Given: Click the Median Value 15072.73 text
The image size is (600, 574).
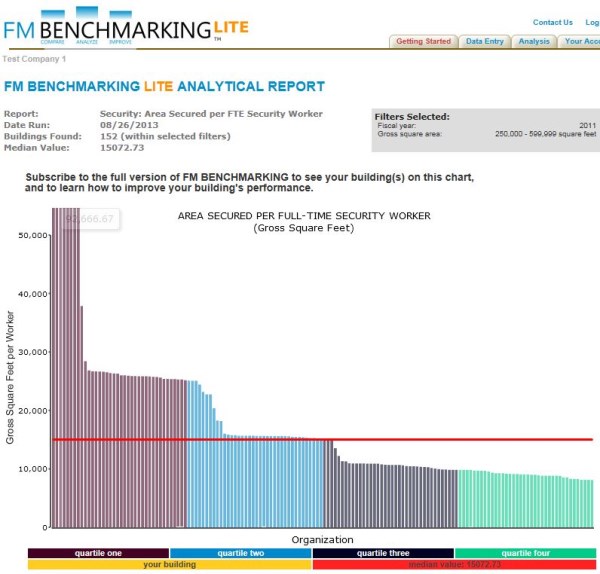Looking at the screenshot, I should pos(122,148).
